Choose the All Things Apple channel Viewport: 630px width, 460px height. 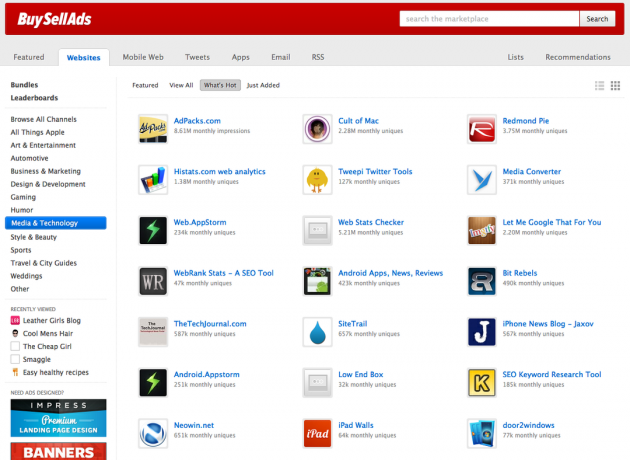(x=37, y=132)
